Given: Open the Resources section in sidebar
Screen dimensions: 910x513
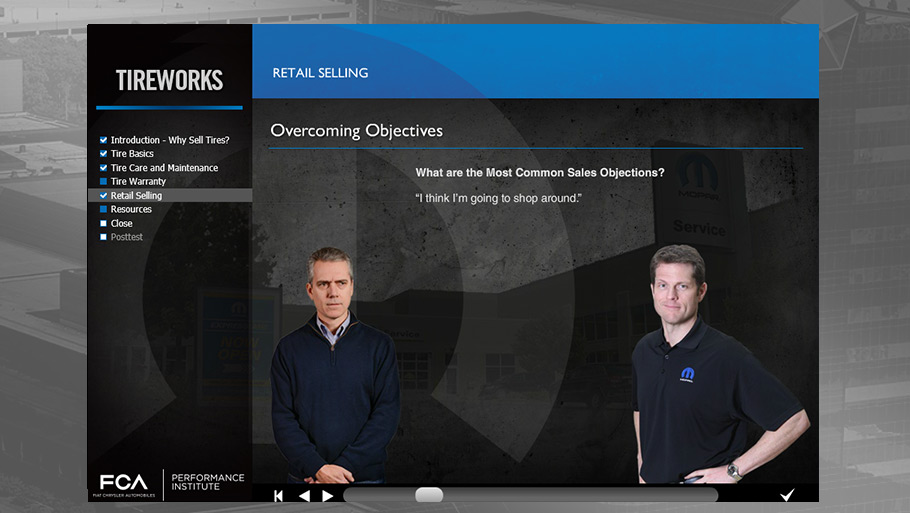Looking at the screenshot, I should tap(131, 210).
